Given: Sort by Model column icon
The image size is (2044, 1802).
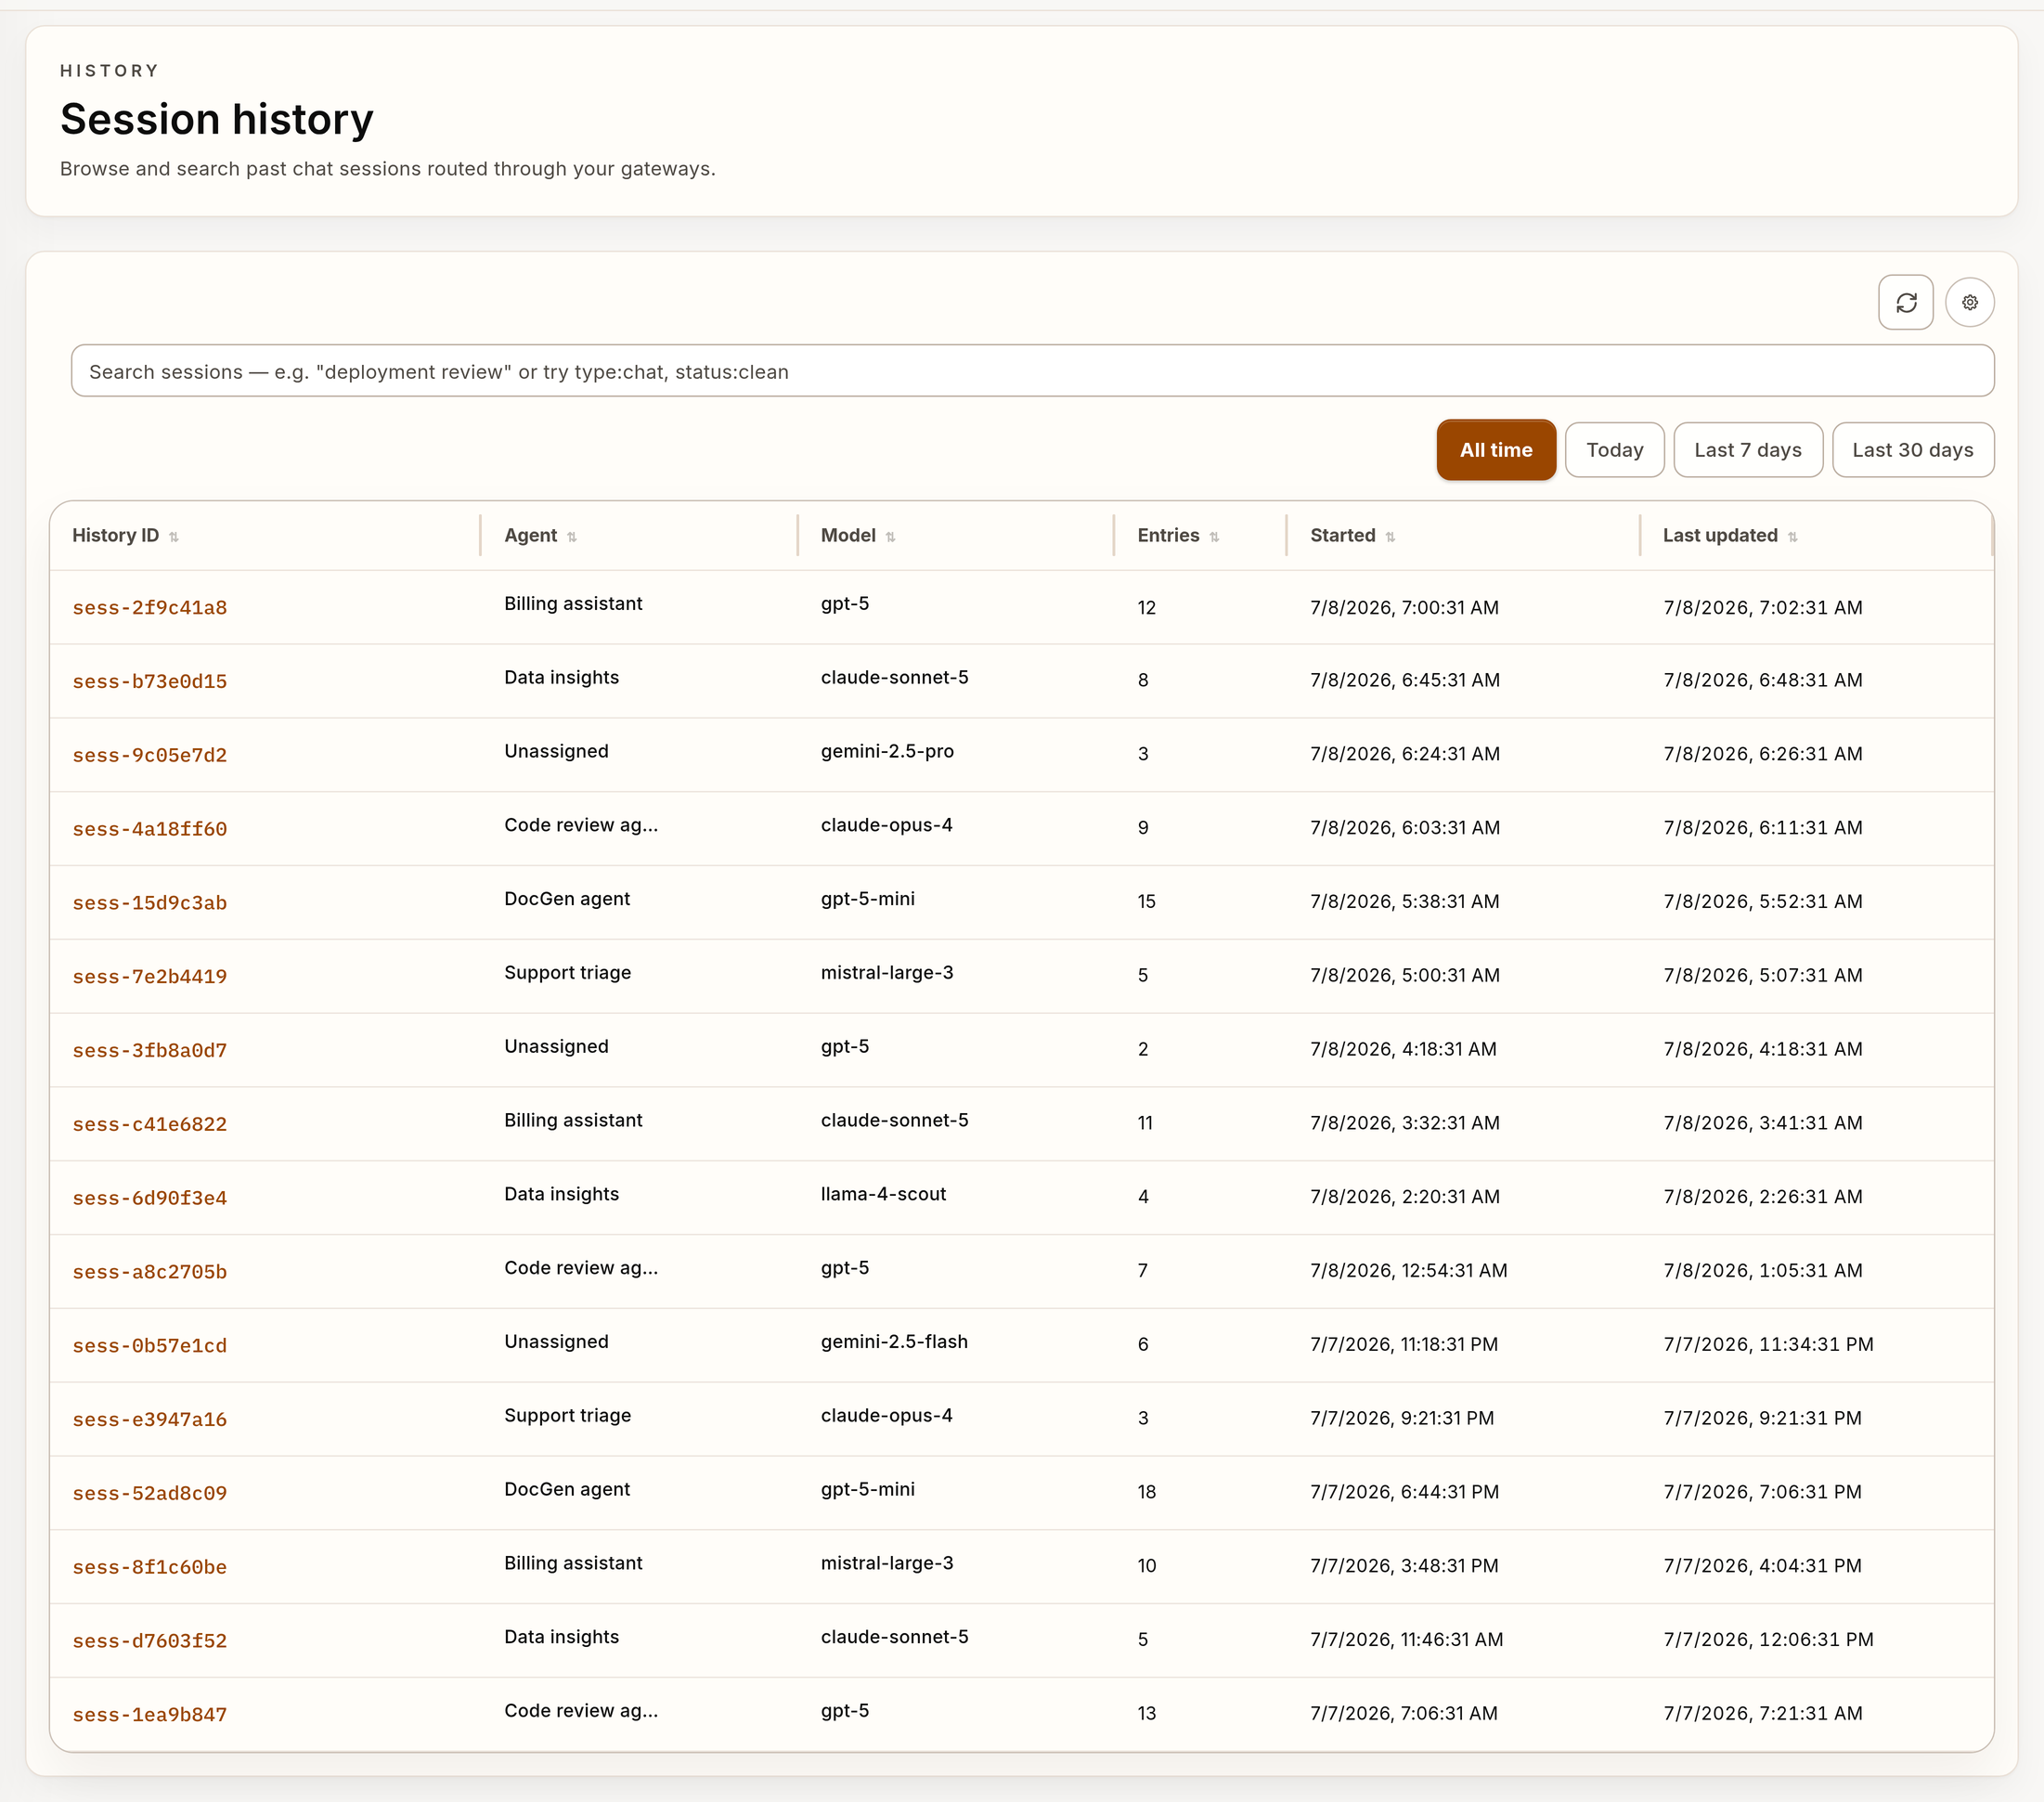Looking at the screenshot, I should coord(890,537).
